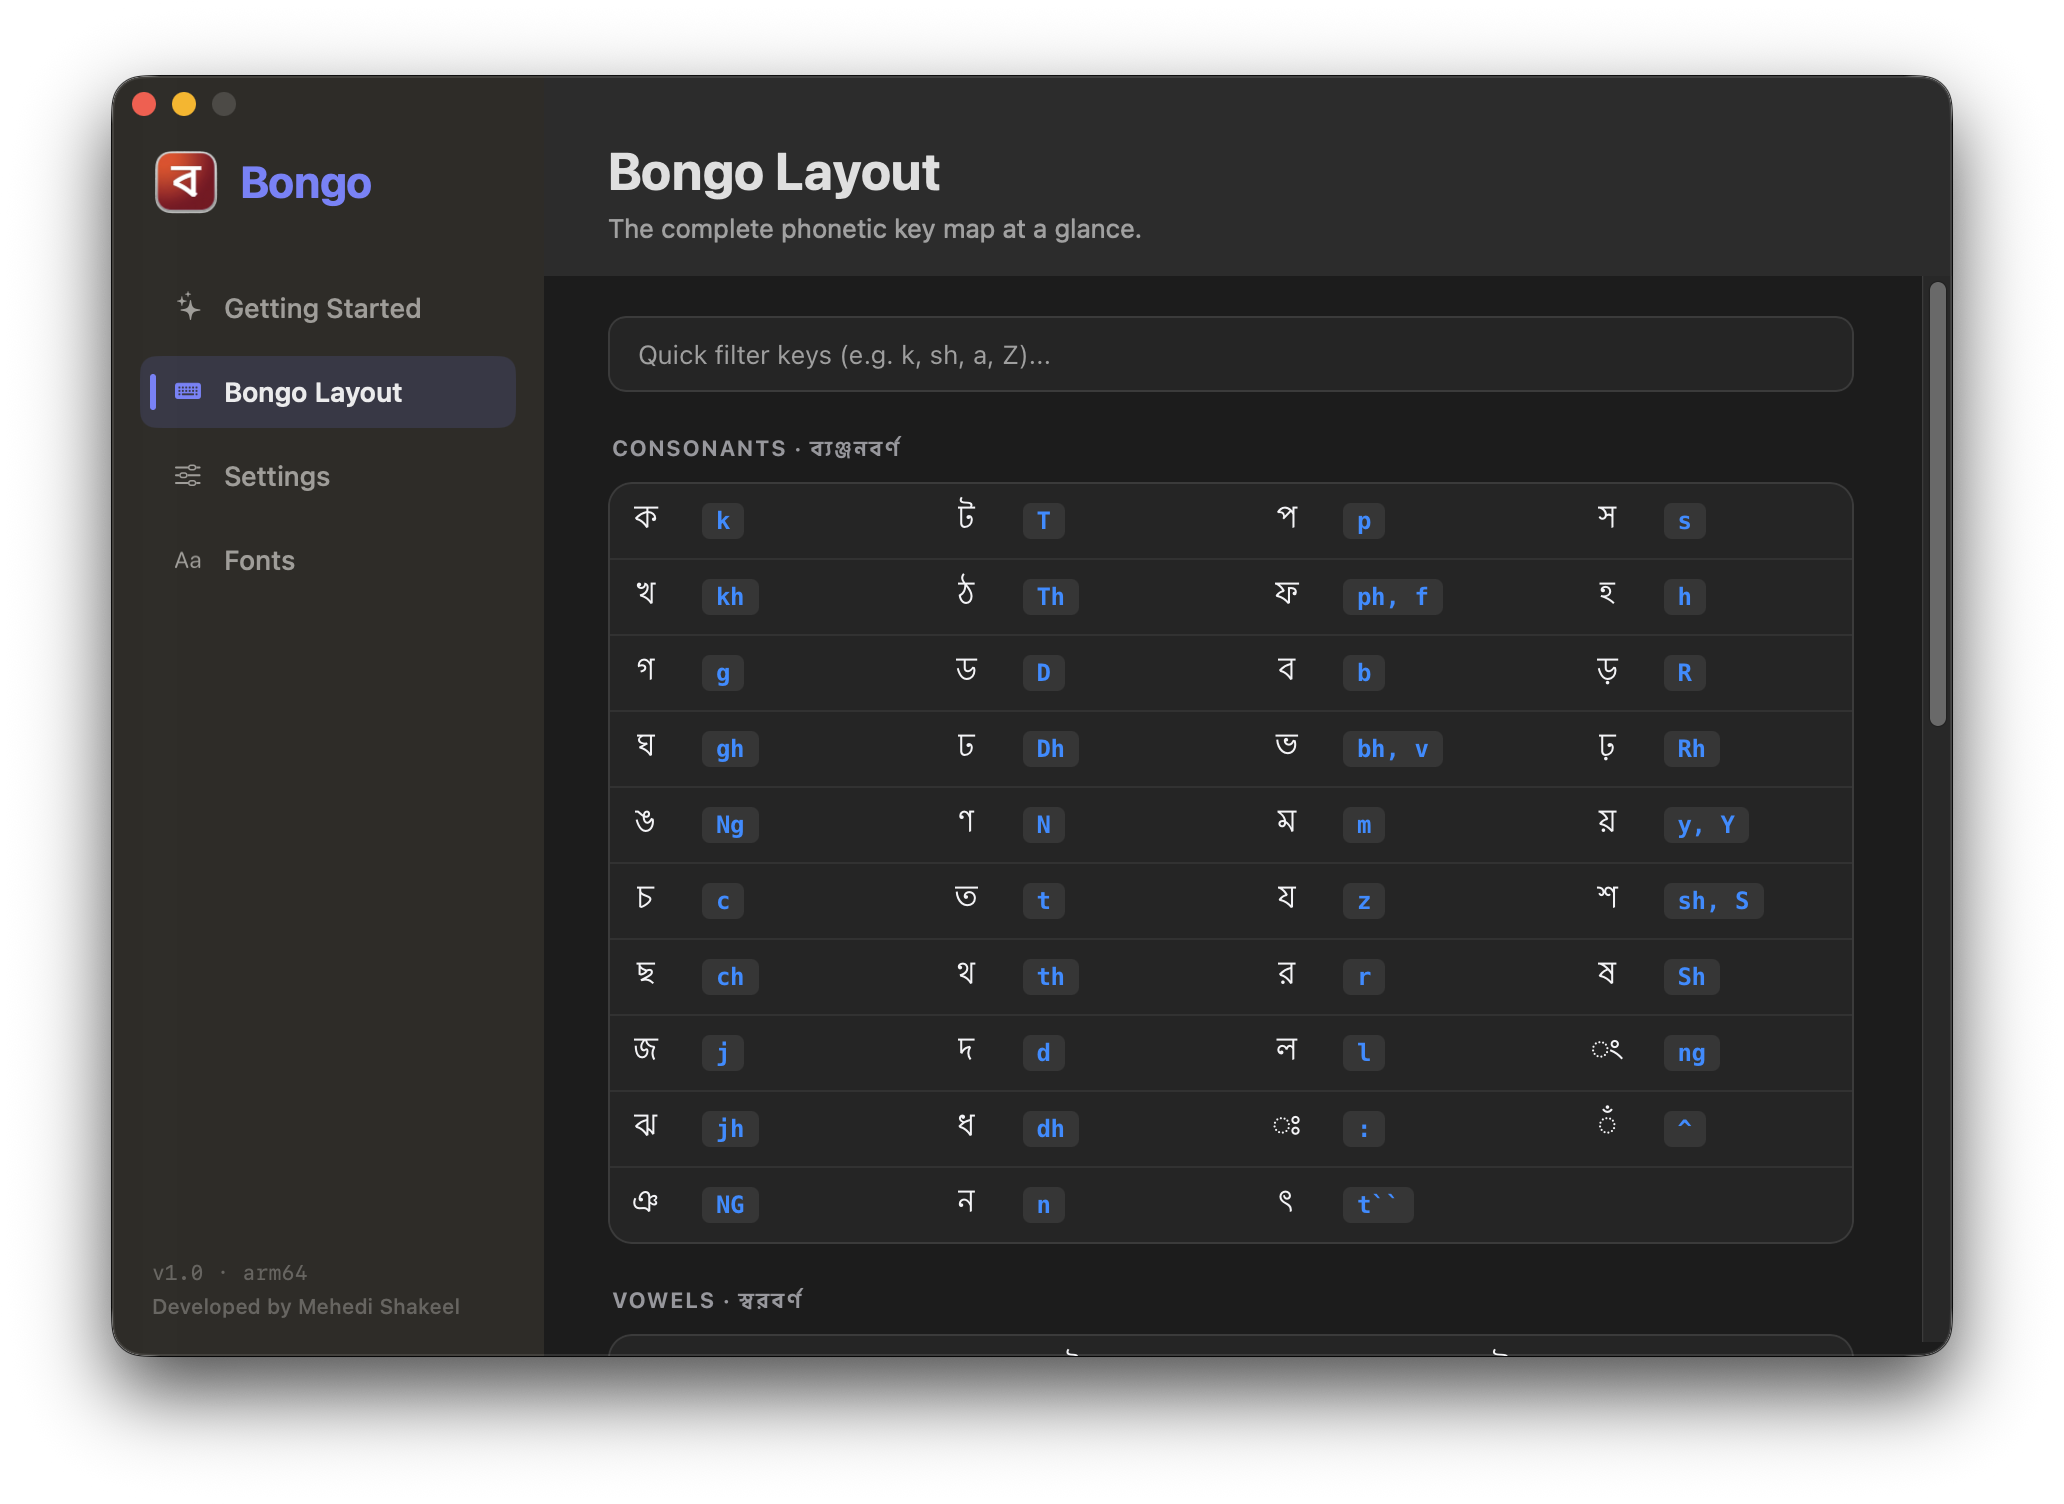Select the 'Th' key badge
This screenshot has height=1504, width=2064.
point(1050,597)
